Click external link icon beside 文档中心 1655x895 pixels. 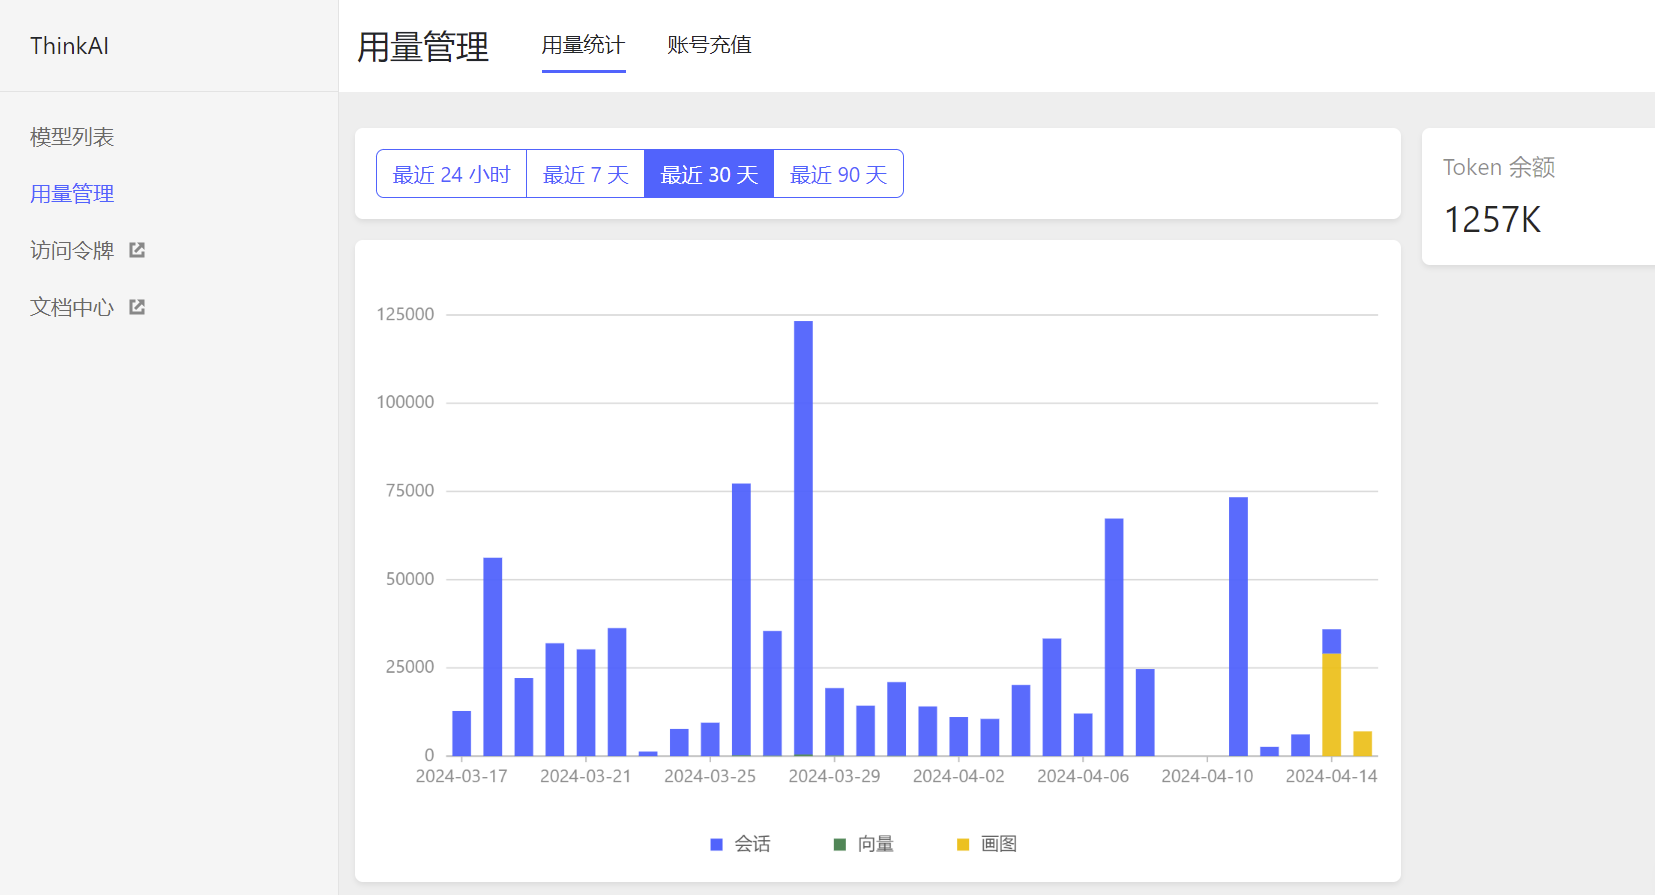[x=137, y=307]
